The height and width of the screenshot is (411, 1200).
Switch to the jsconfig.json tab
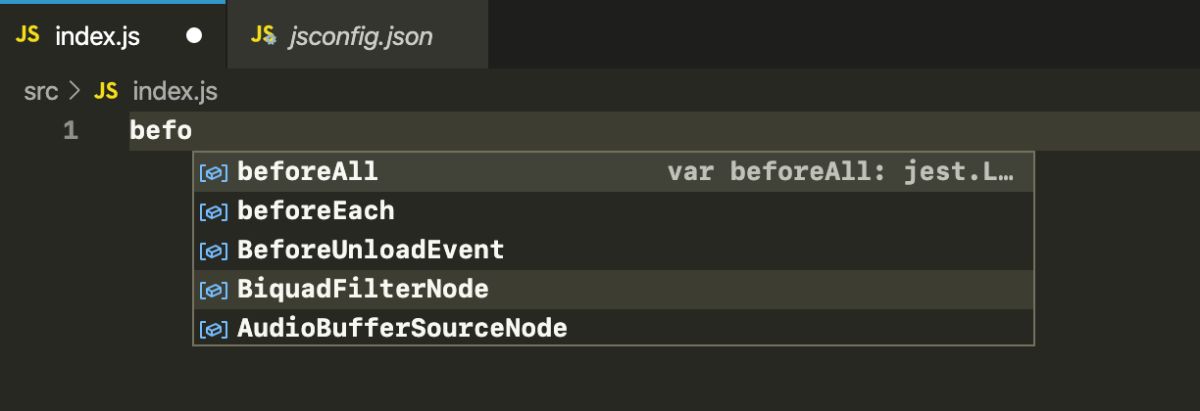point(360,37)
